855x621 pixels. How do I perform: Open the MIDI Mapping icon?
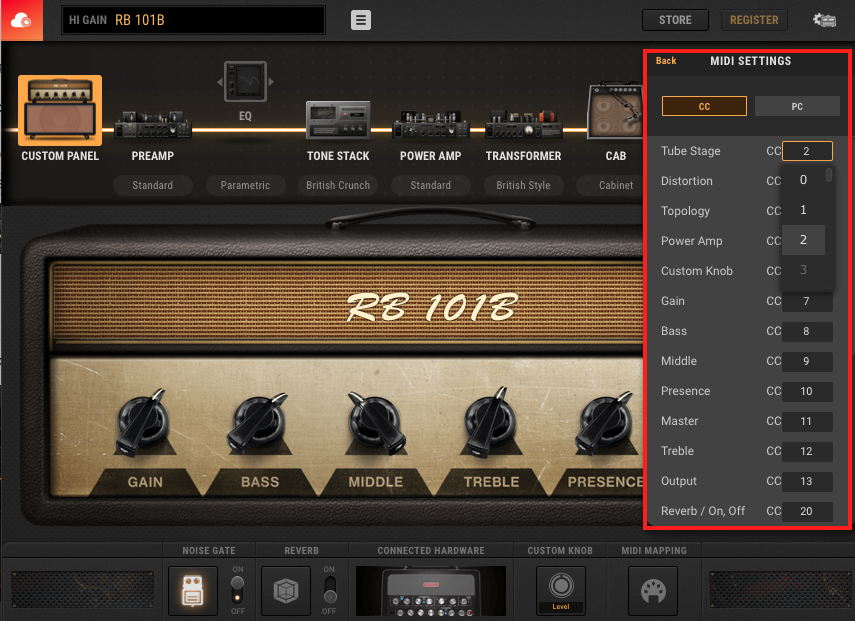652,590
